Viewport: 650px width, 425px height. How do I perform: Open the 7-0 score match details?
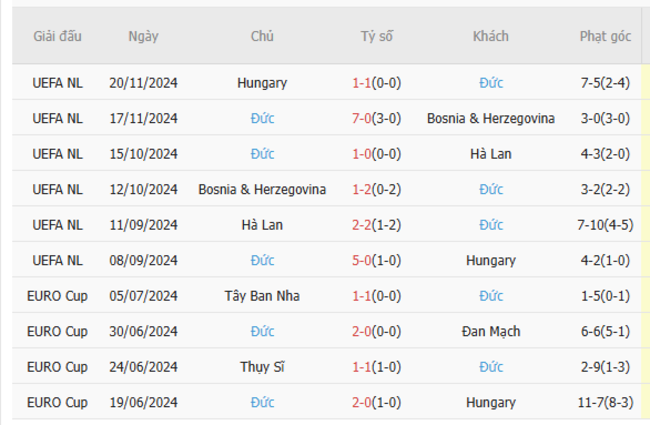point(377,118)
